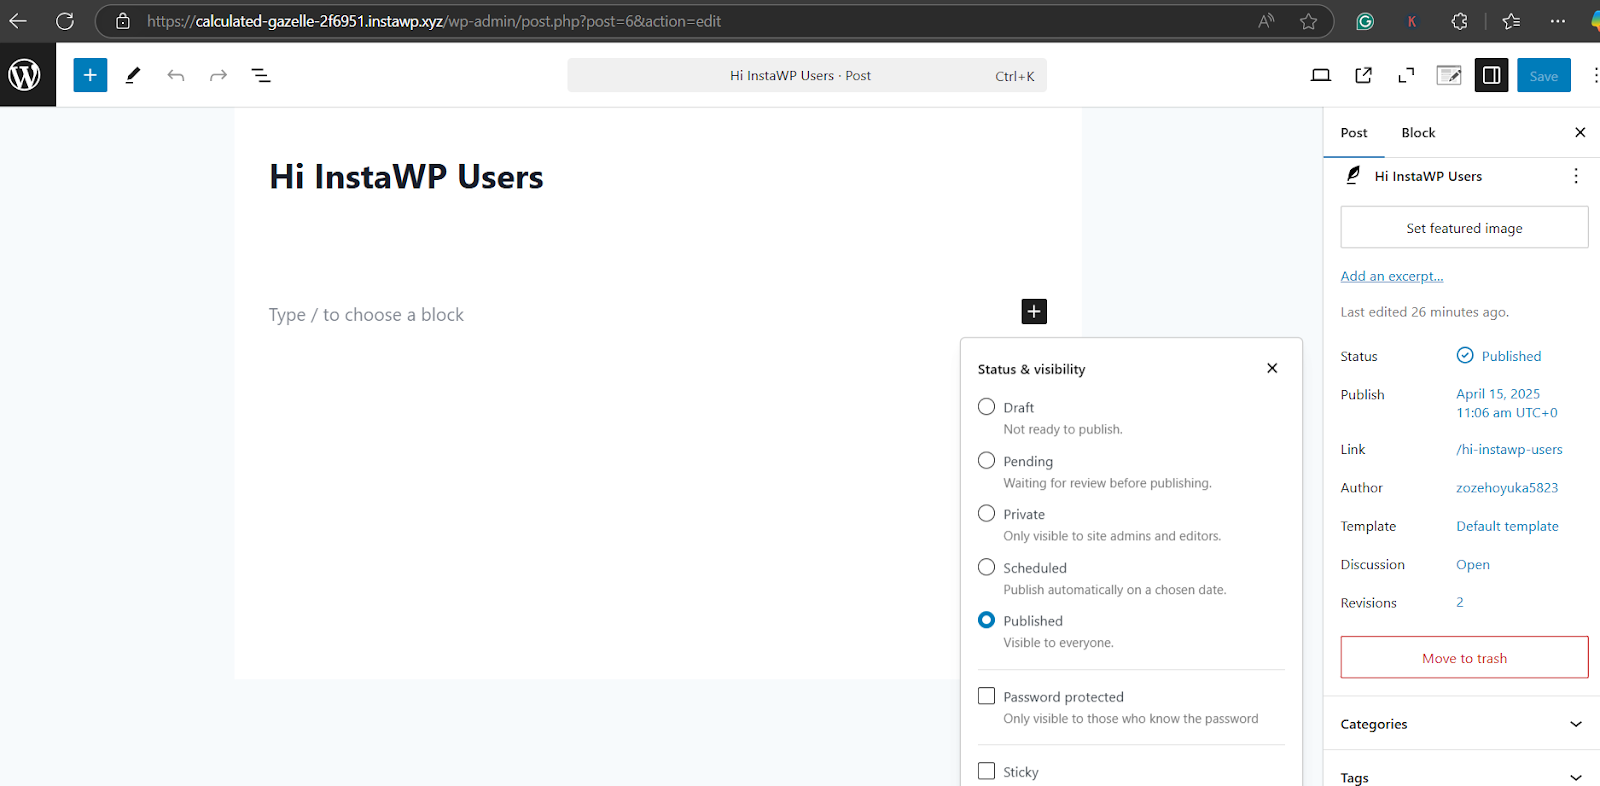Open Revisions count 2 link

pos(1460,602)
